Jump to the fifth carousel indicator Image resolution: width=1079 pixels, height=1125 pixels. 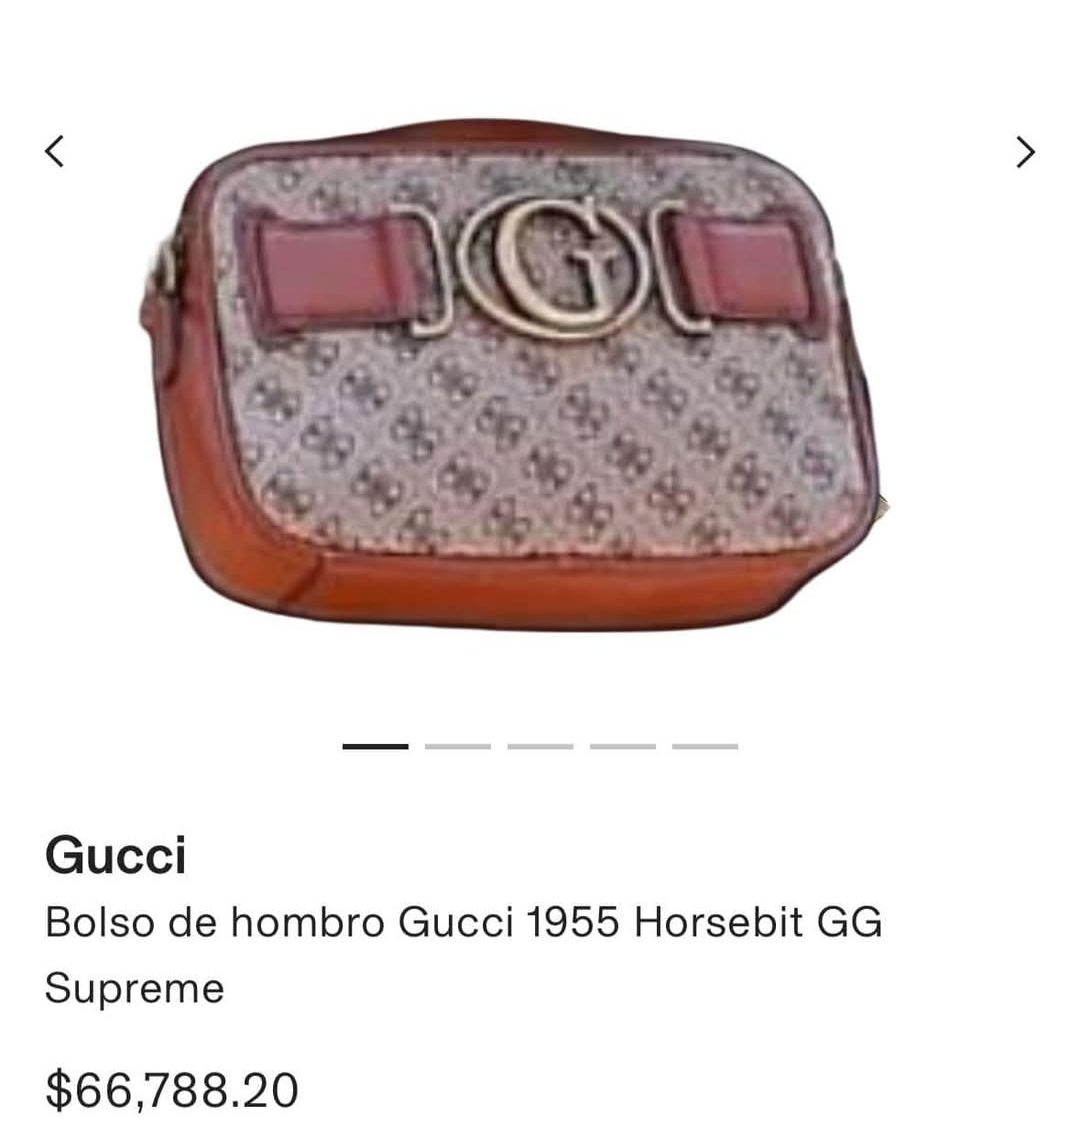click(x=705, y=747)
